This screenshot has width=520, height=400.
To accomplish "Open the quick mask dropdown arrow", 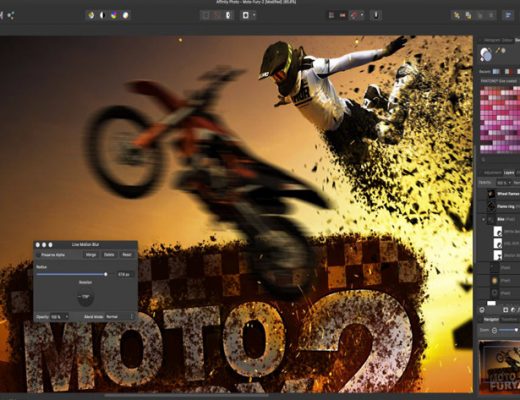I will click(254, 15).
